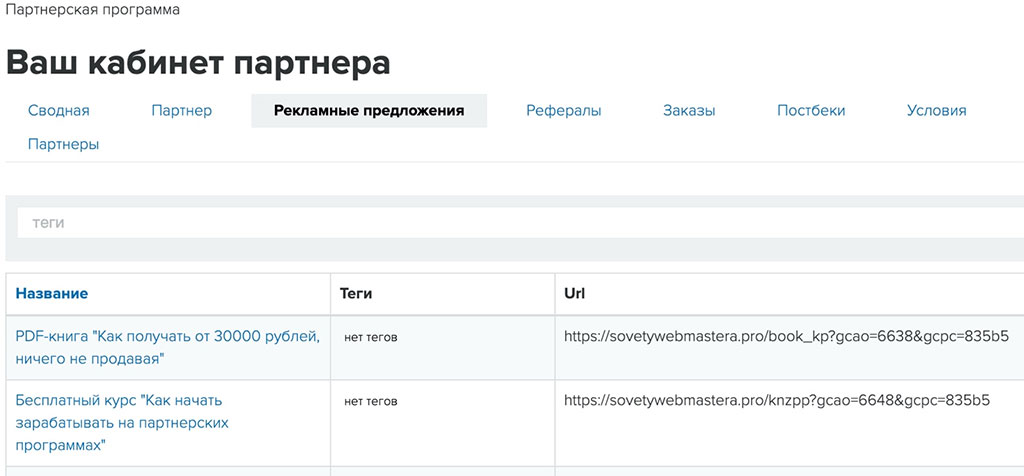Click the Партнерская программа breadcrumb text

(93, 10)
